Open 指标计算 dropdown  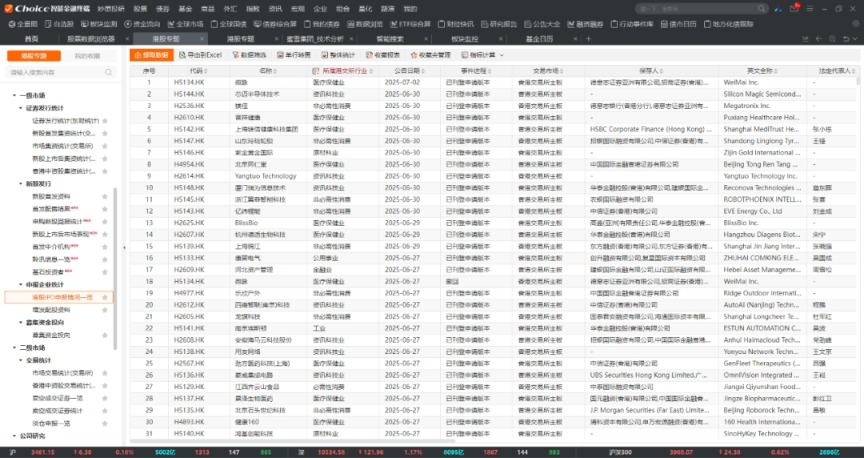point(482,55)
